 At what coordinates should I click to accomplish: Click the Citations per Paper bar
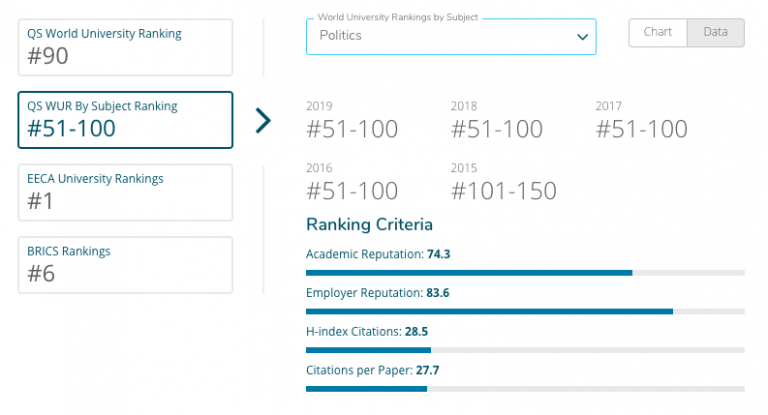pos(525,388)
